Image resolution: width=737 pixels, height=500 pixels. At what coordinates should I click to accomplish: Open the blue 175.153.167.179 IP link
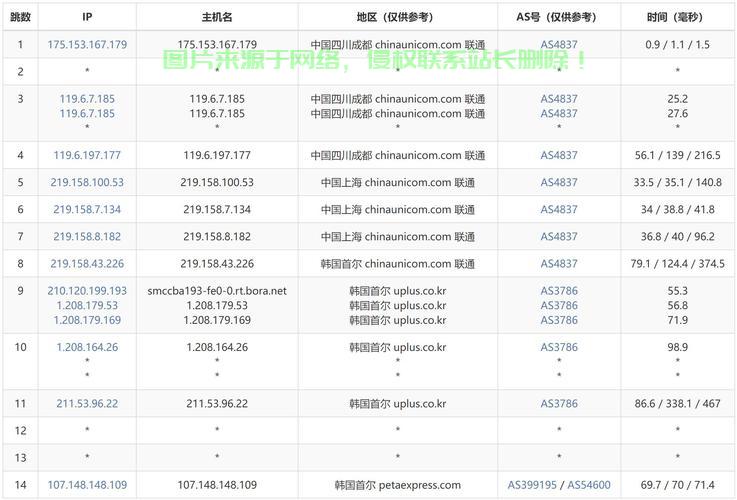[x=87, y=45]
